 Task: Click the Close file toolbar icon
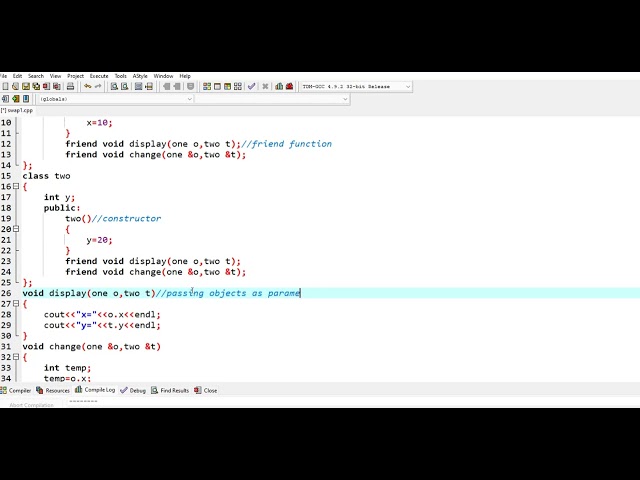[46, 87]
